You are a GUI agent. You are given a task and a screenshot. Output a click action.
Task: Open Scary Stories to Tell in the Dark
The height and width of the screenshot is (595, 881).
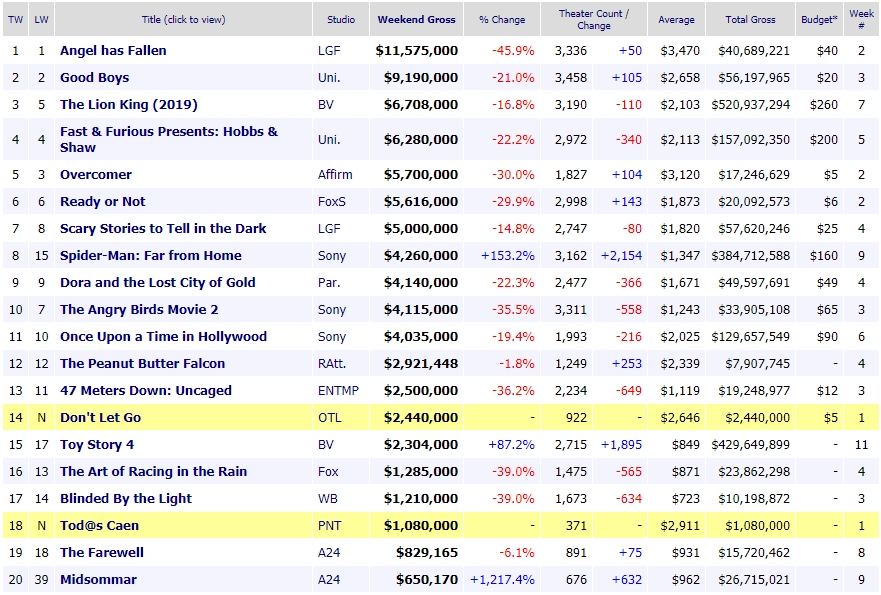pos(163,229)
